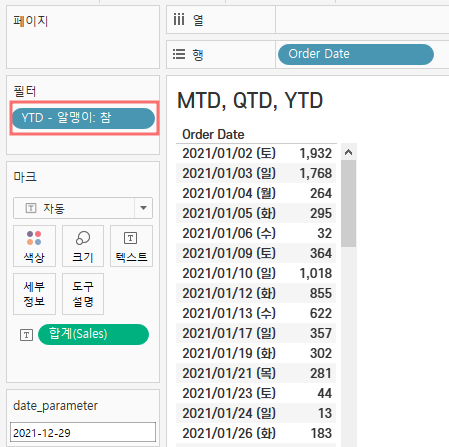449x447 pixels.
Task: Select the row 2021/01/17 (일)
Action: 256,333
